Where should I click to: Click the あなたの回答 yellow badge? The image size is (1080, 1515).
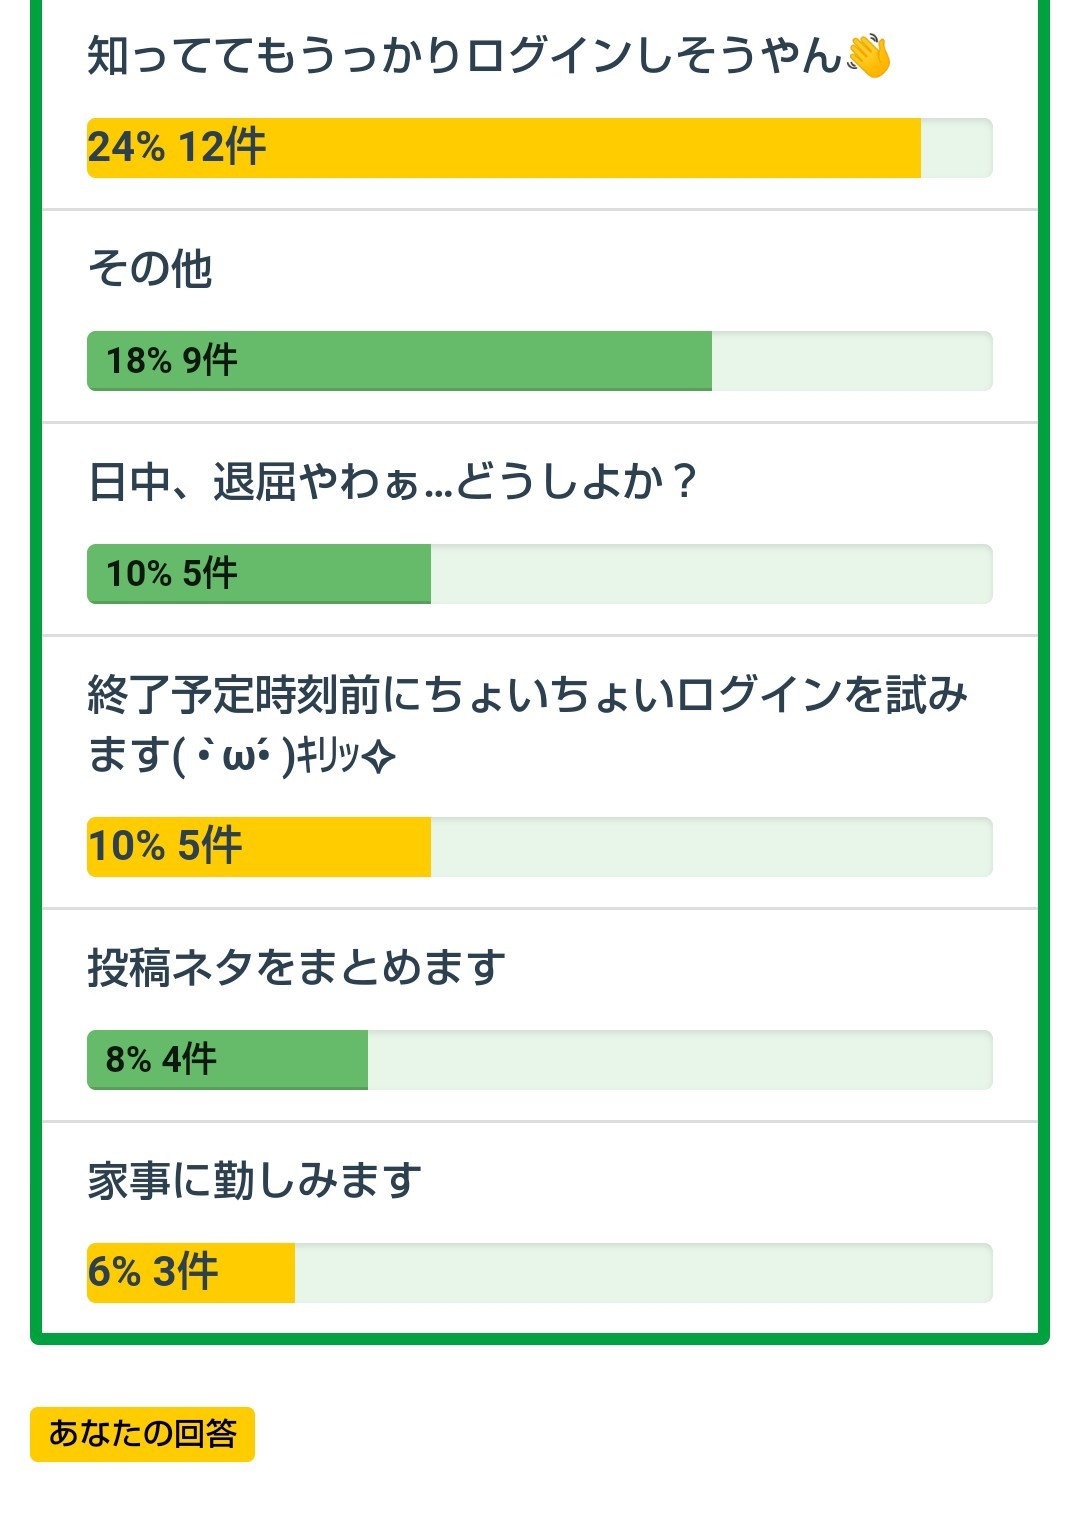click(x=142, y=1434)
